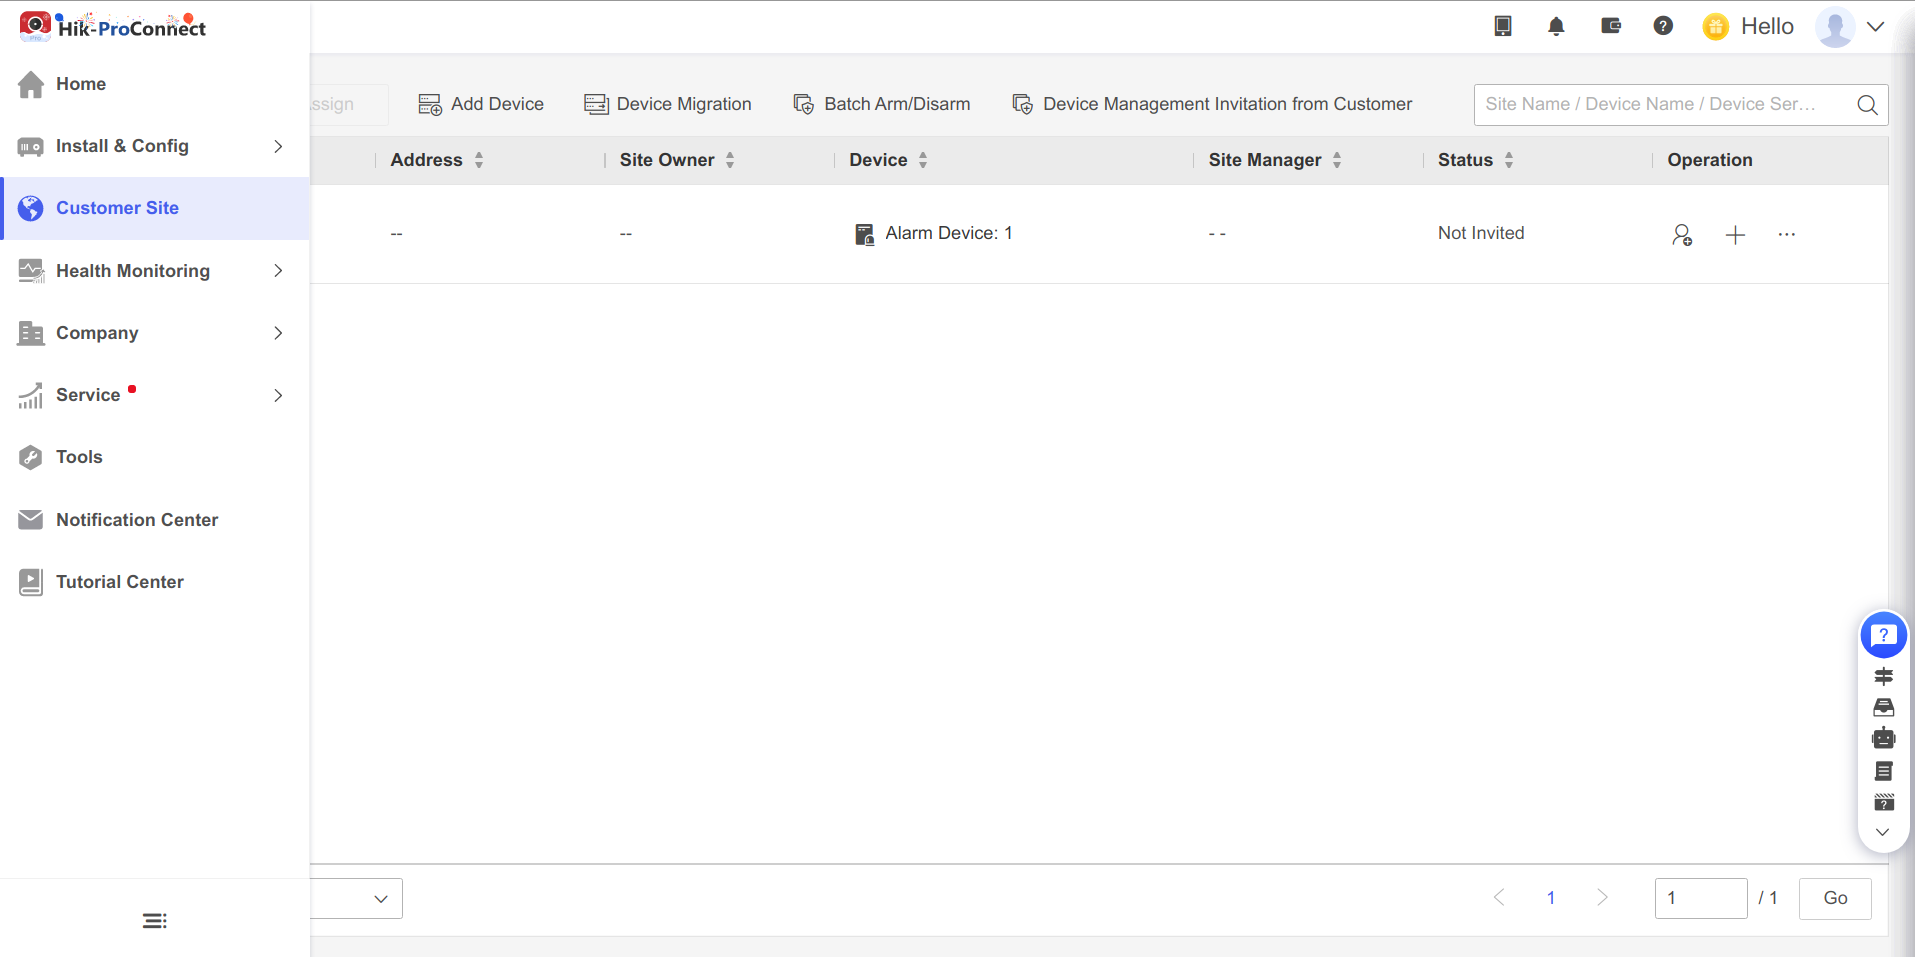Open the notifications bell
This screenshot has height=957, width=1915.
(x=1556, y=26)
